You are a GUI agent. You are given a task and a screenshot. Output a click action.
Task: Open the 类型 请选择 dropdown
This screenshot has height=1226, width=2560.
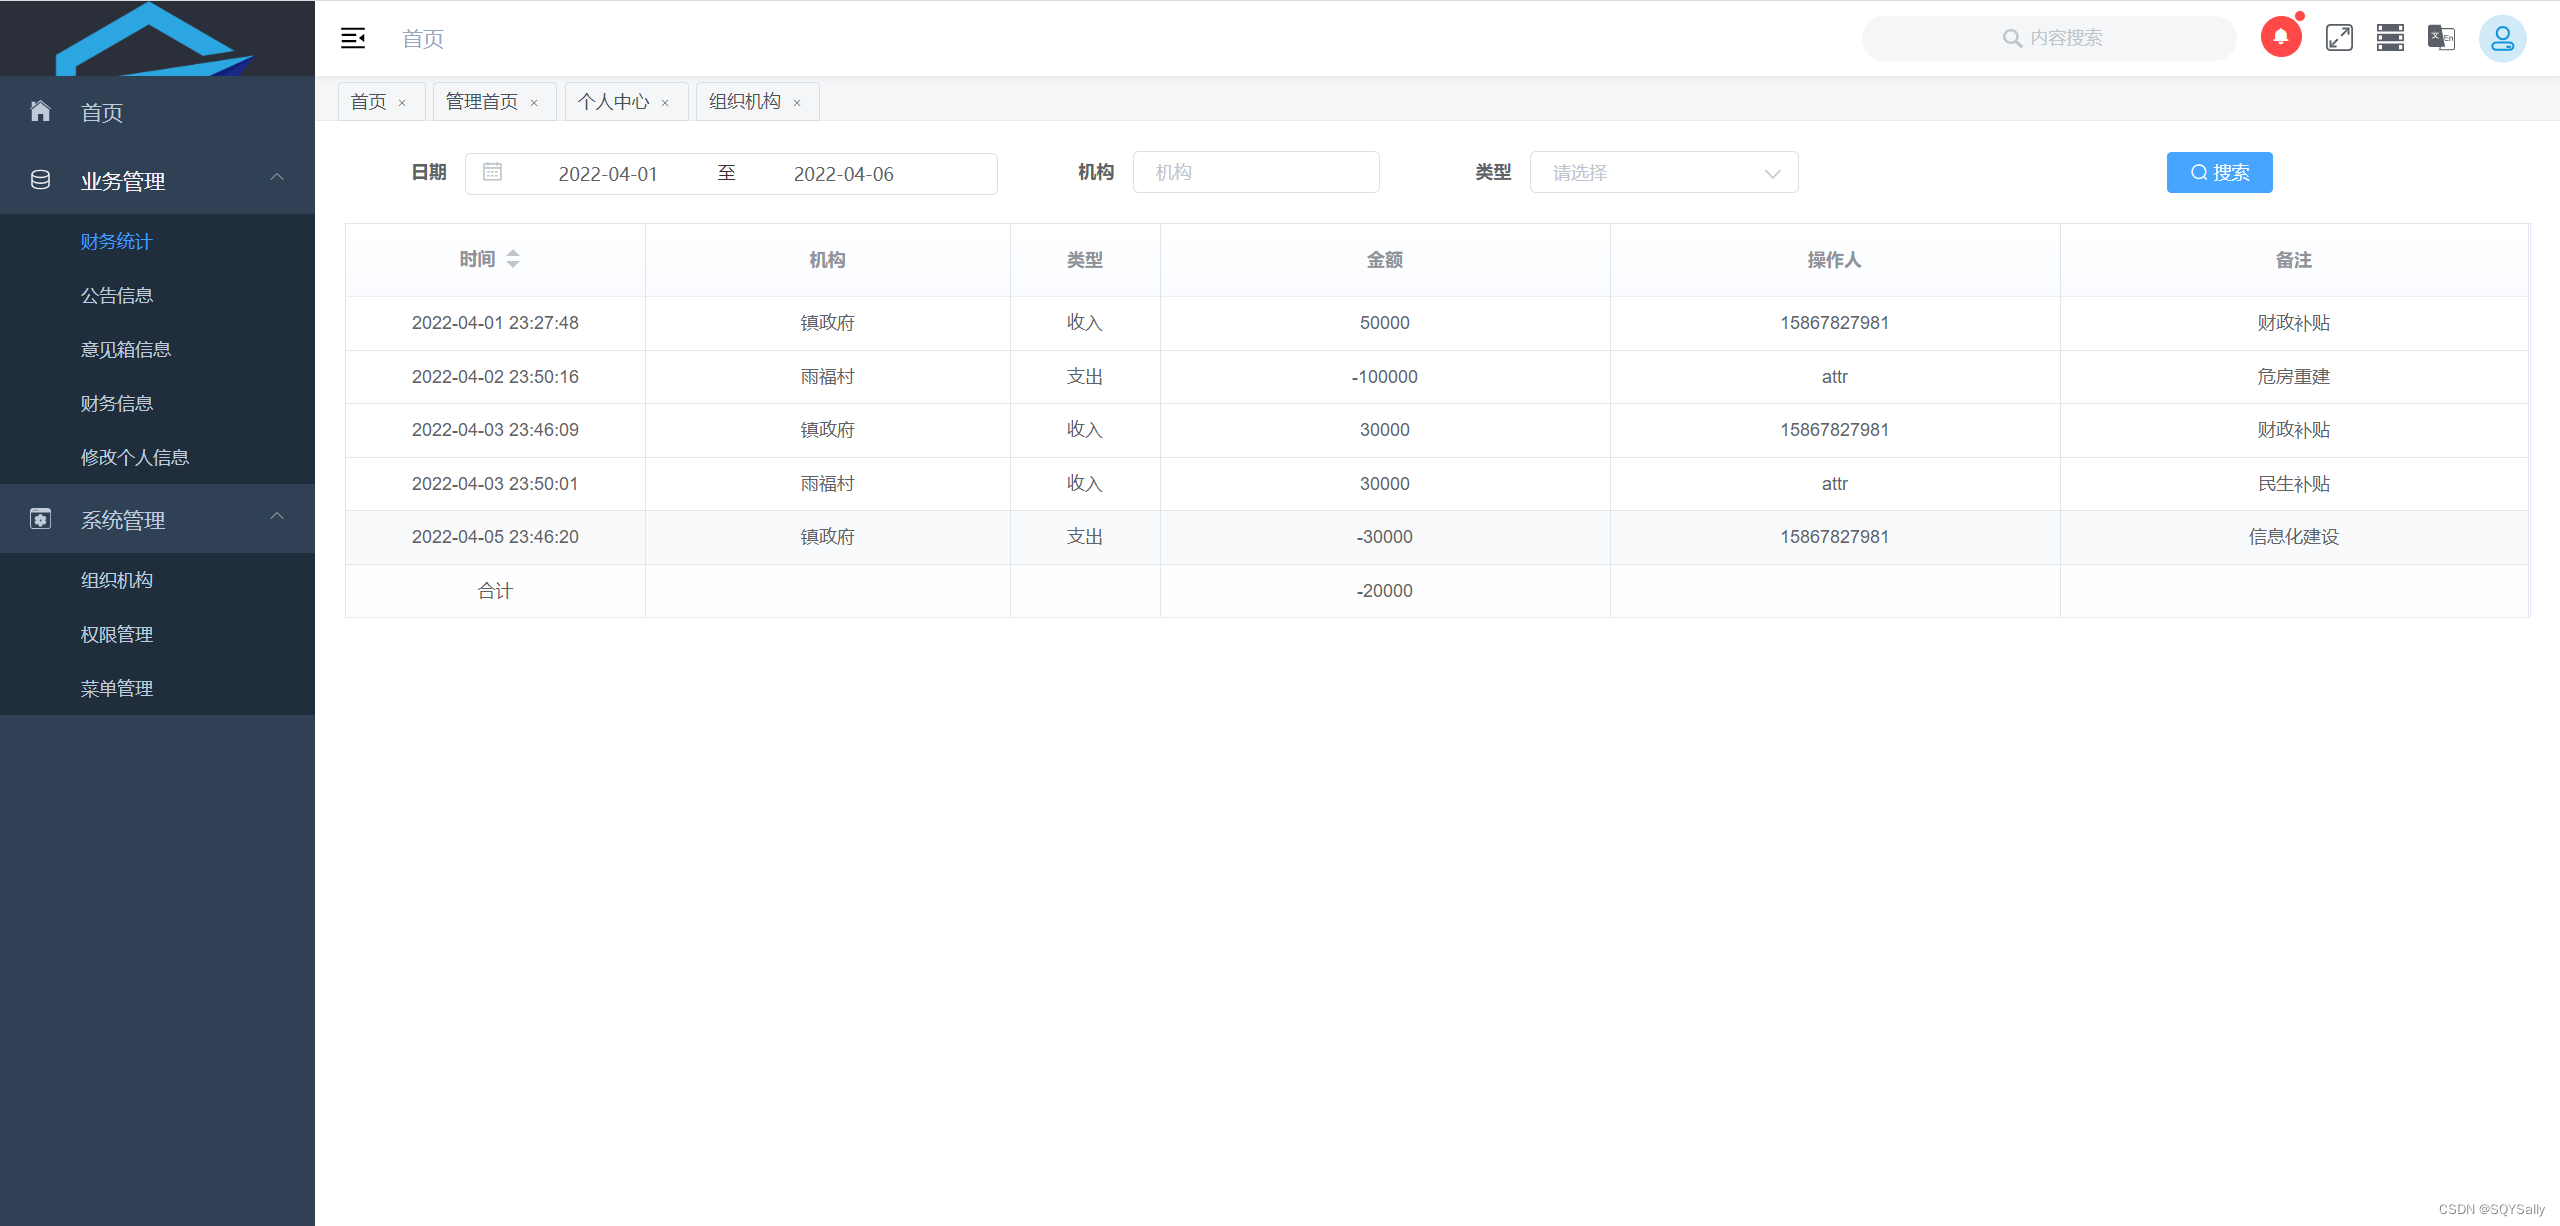pyautogui.click(x=1663, y=172)
